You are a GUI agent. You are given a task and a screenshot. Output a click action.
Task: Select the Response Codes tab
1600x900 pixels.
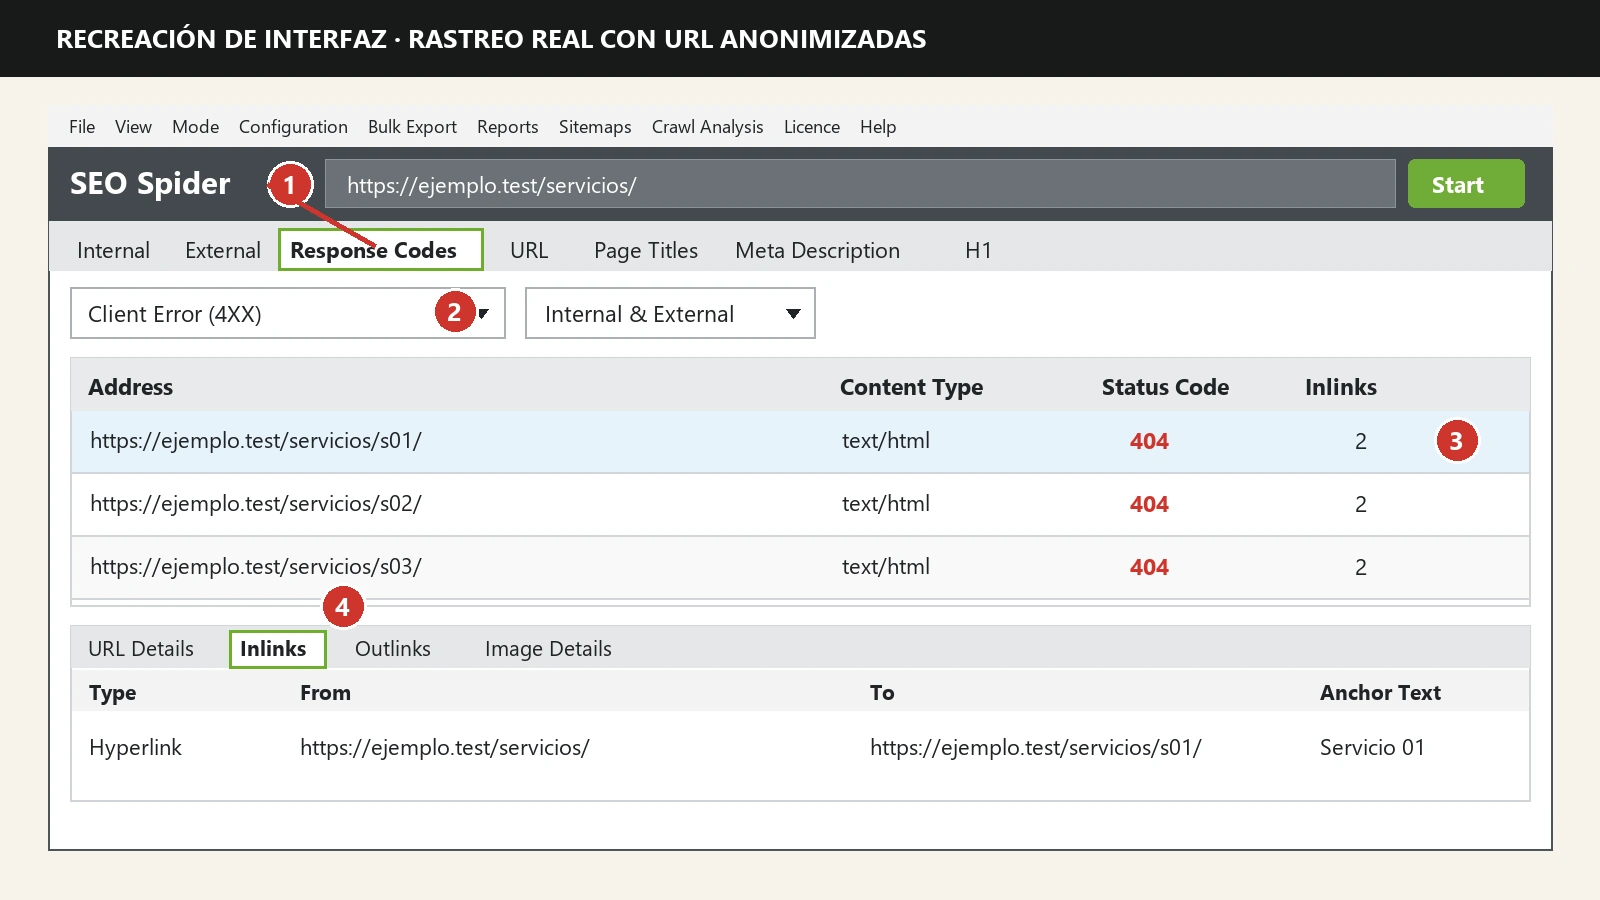coord(381,249)
